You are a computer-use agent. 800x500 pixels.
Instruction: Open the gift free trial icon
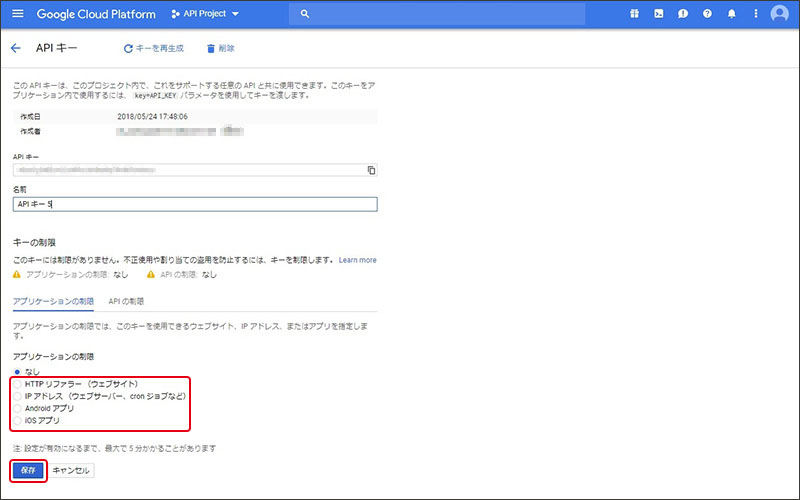[634, 14]
